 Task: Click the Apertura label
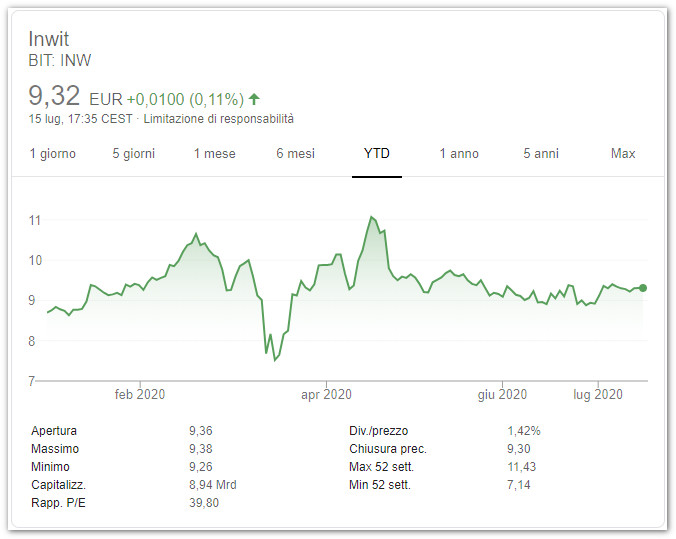click(54, 431)
